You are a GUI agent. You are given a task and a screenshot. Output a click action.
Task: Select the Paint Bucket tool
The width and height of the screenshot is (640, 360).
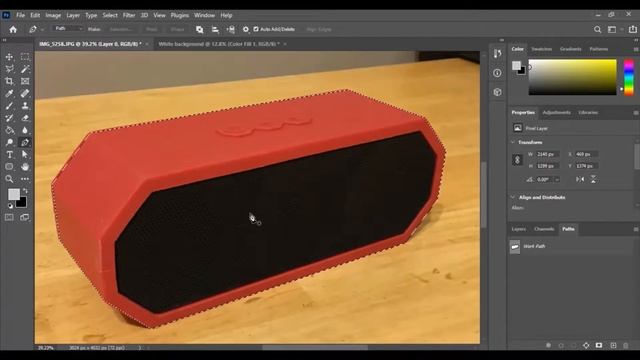pos(9,130)
